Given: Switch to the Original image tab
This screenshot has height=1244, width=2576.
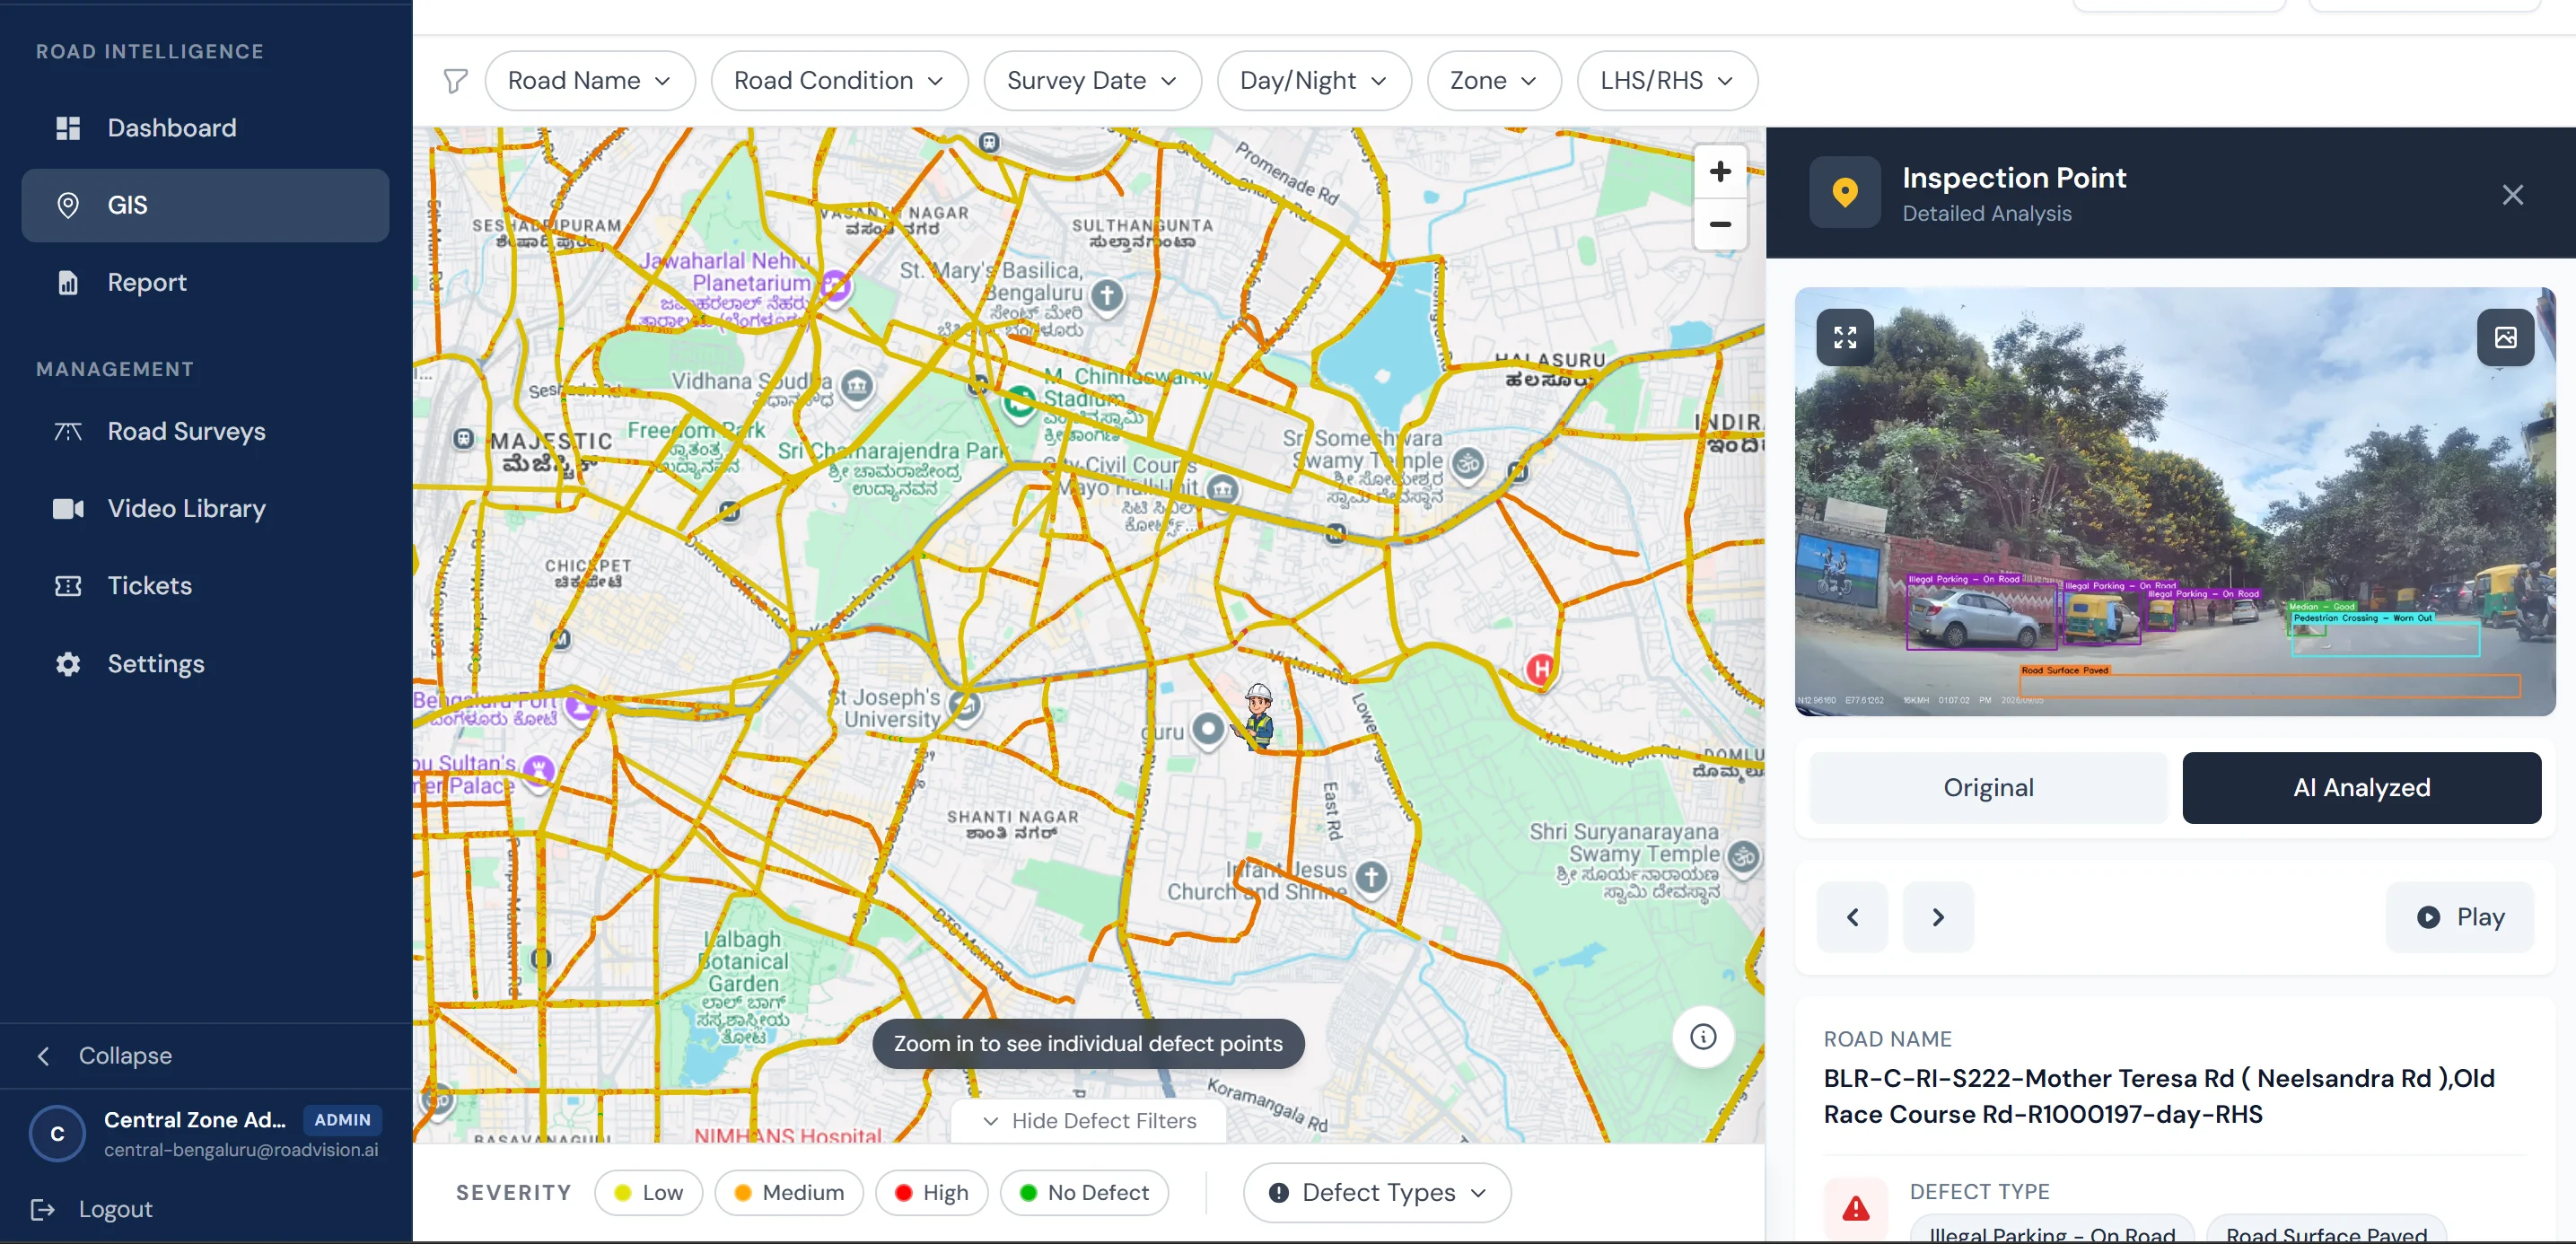Looking at the screenshot, I should tap(1988, 788).
